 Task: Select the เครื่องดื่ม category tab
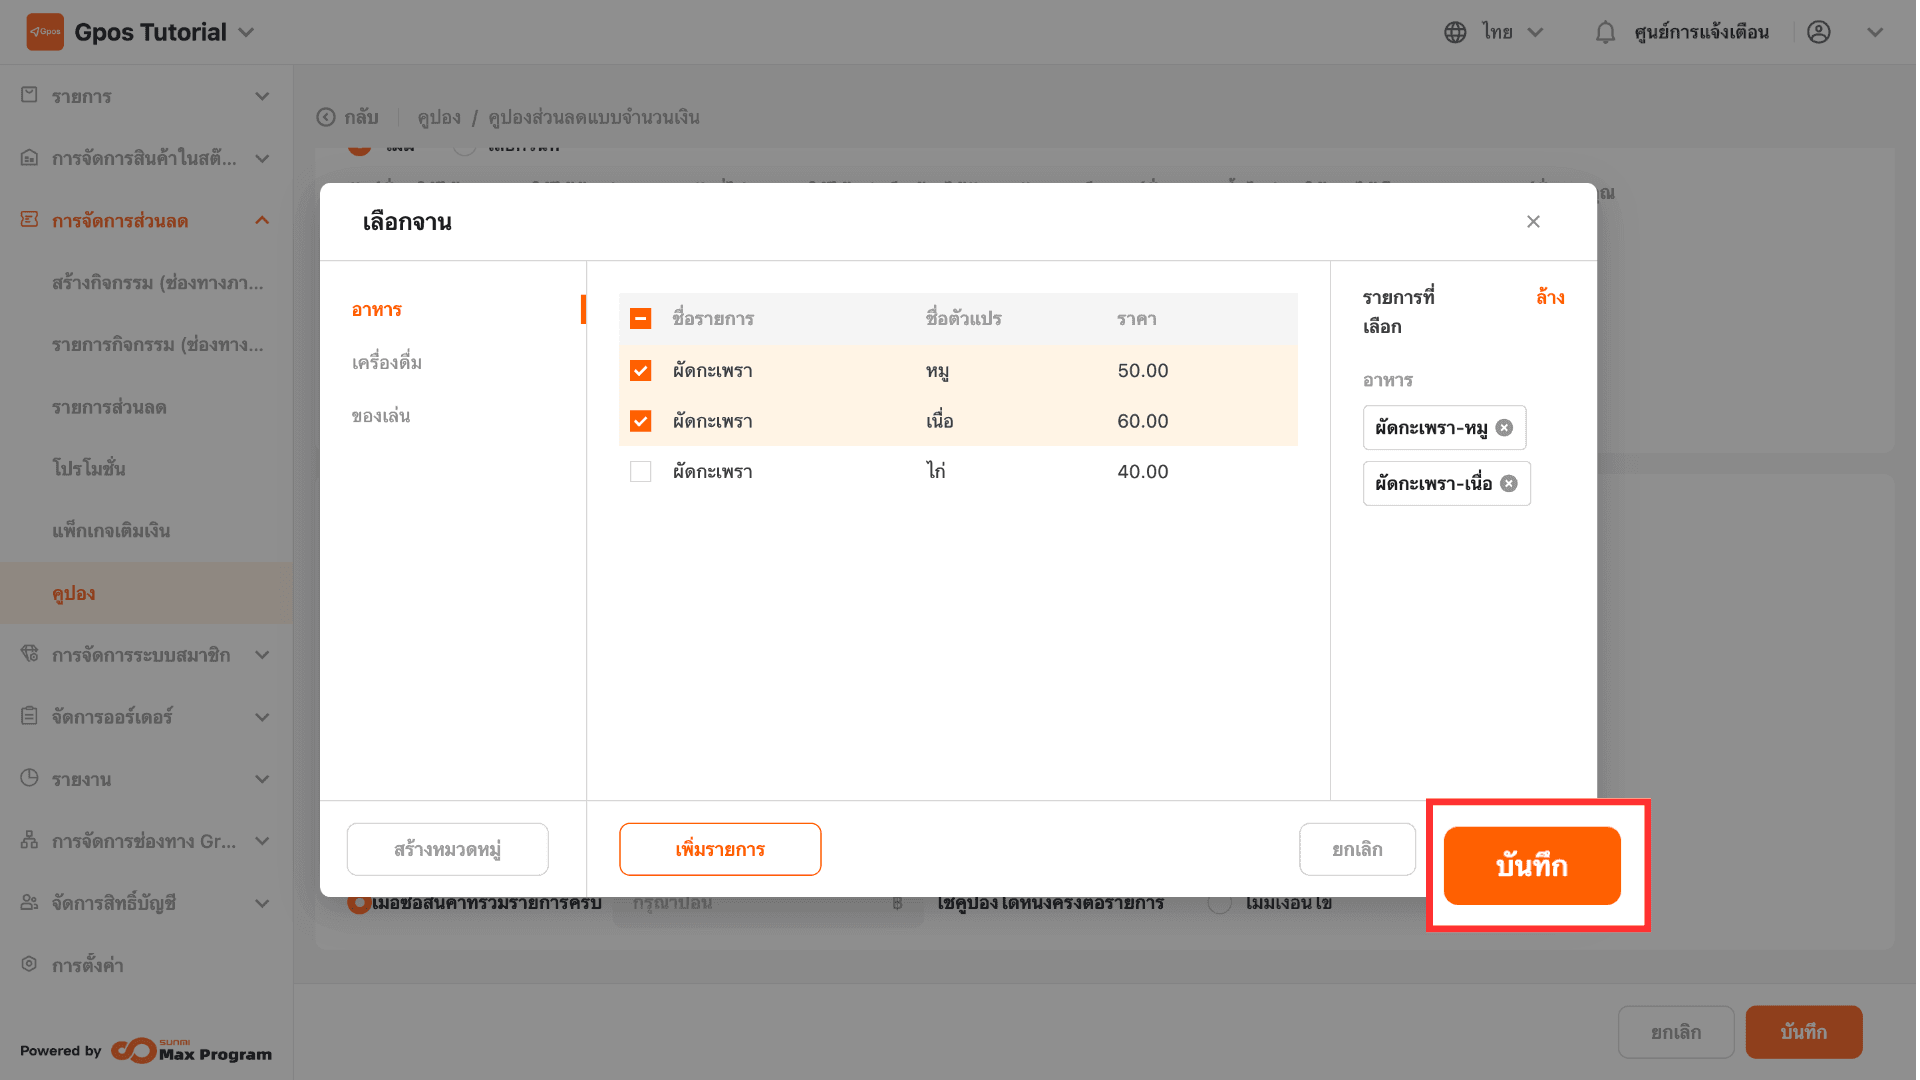tap(387, 362)
